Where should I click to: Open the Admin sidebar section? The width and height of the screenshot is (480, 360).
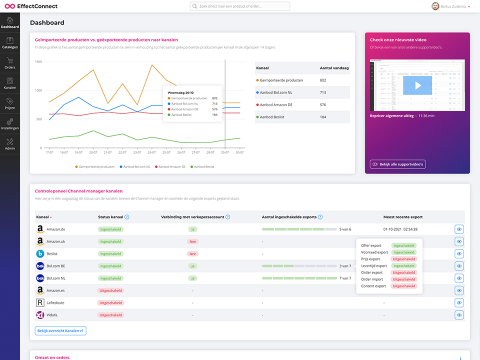coord(10,144)
